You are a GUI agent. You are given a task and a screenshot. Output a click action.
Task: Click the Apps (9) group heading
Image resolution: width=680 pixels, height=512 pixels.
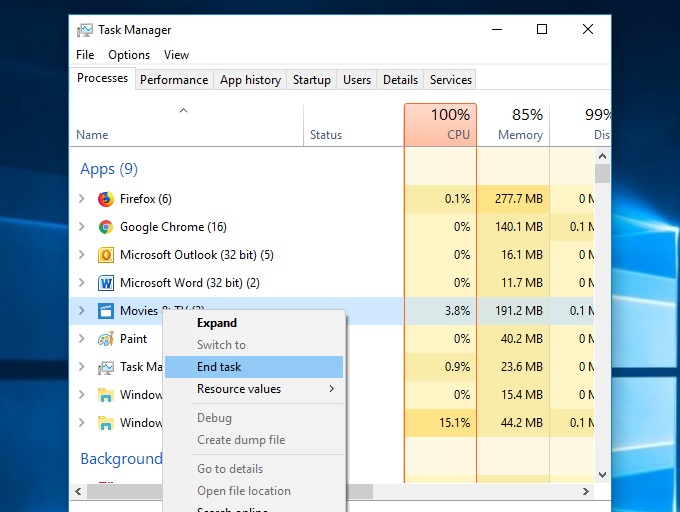pos(109,169)
